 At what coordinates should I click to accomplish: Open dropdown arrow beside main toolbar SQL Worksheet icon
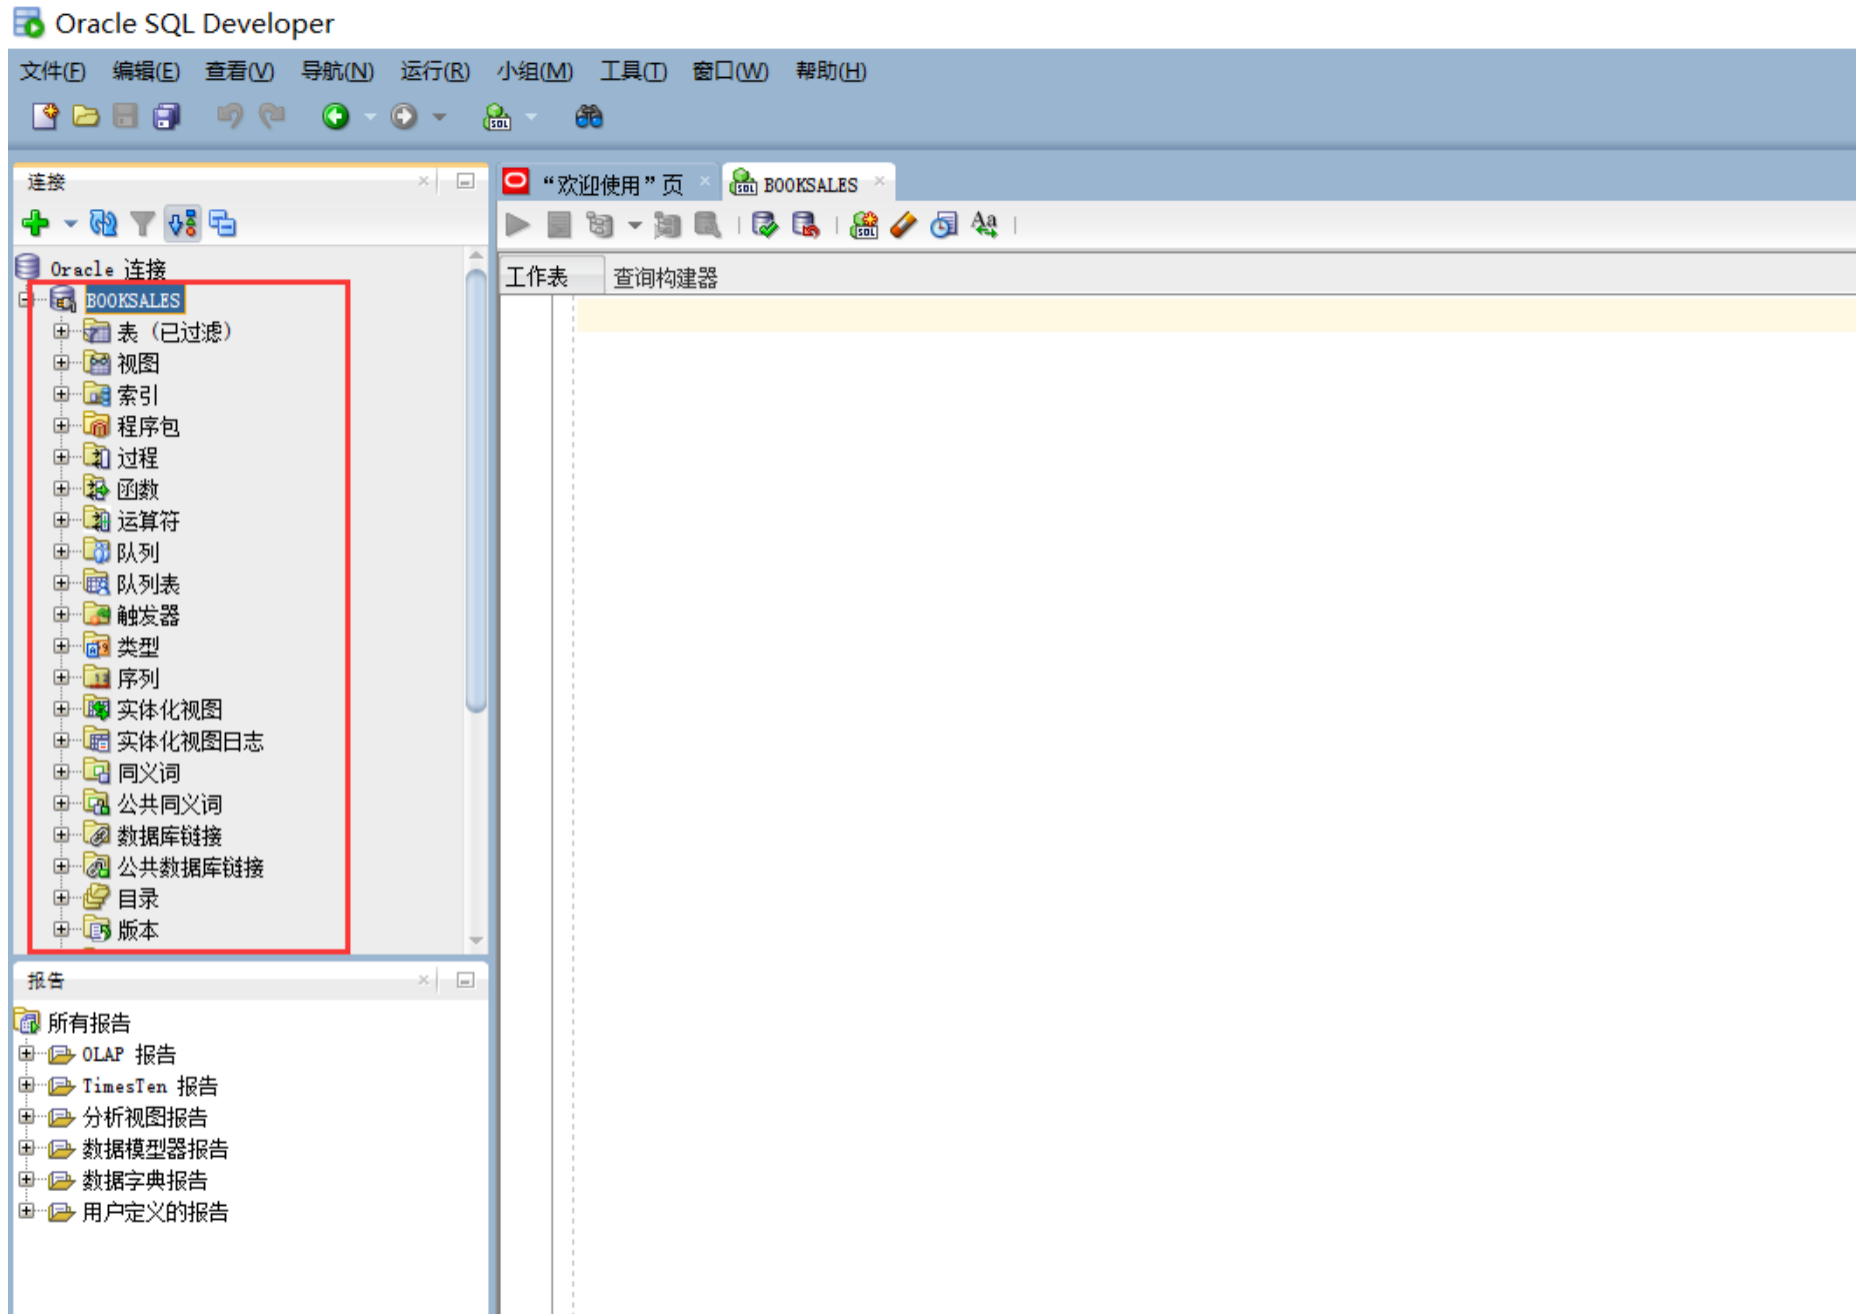(531, 117)
